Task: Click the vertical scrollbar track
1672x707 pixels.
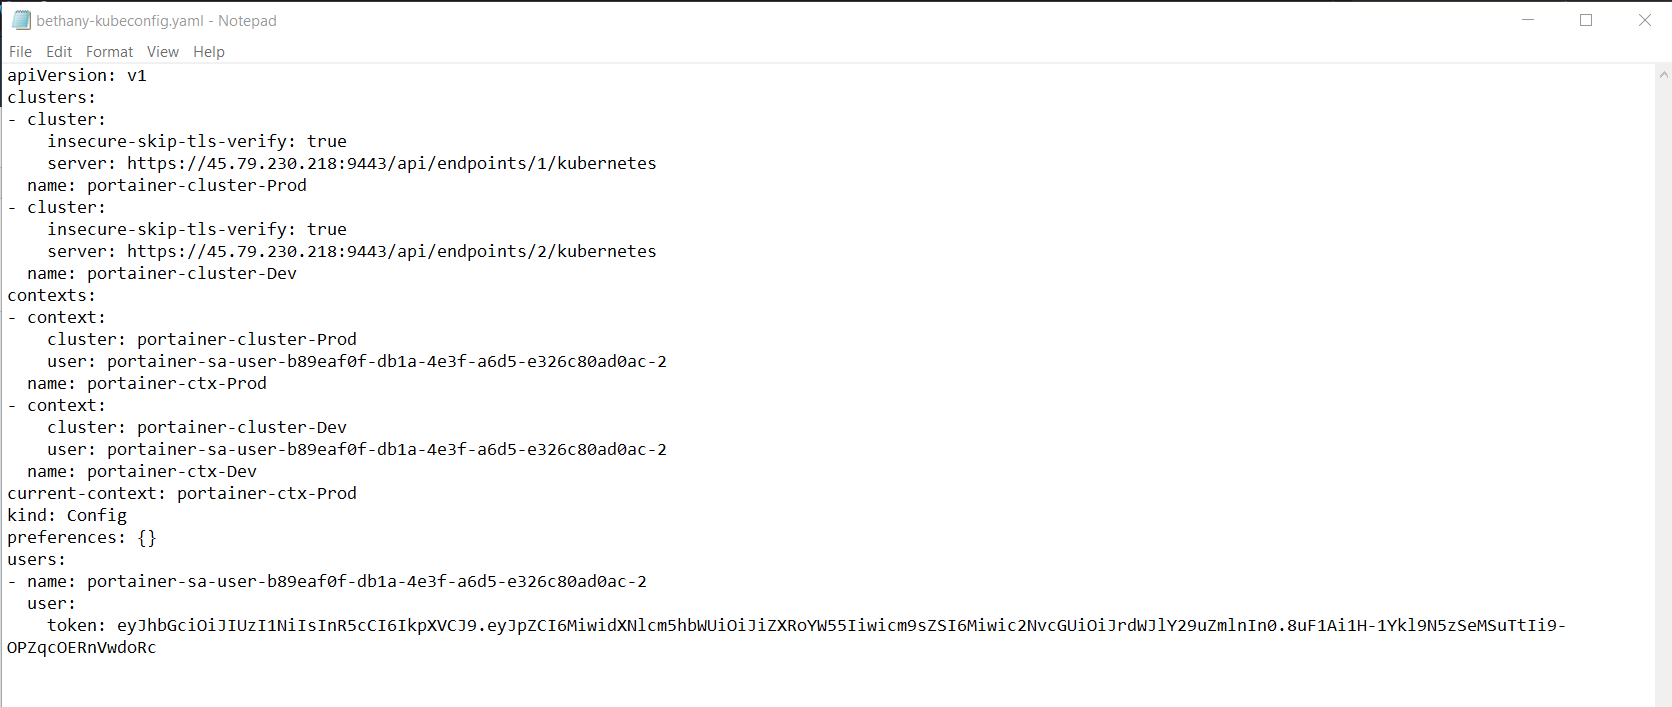Action: (x=1664, y=390)
